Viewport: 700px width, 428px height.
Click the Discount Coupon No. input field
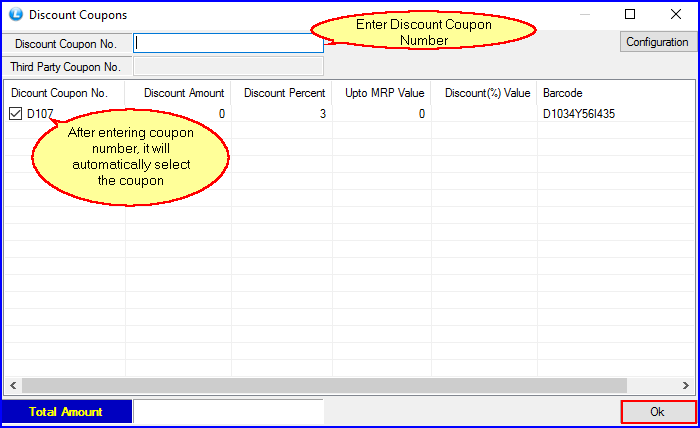coord(228,43)
